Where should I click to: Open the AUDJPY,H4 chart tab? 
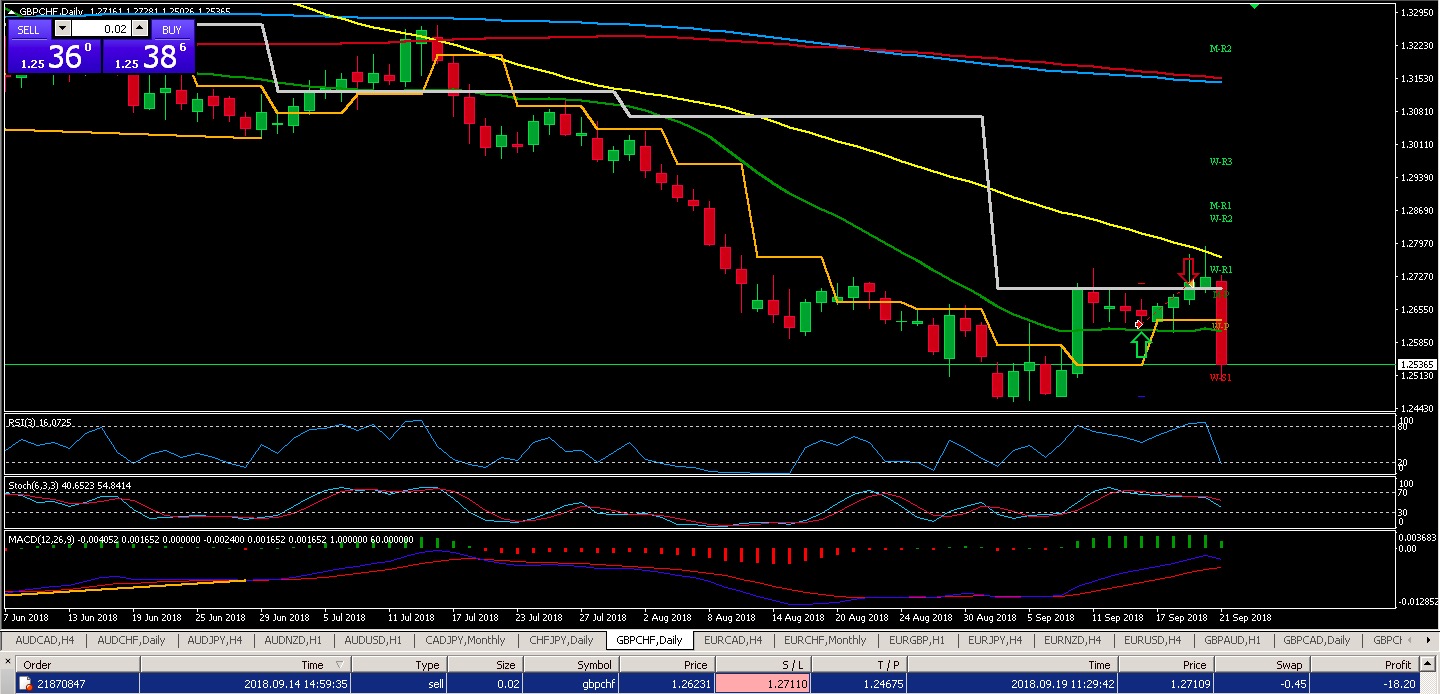(214, 640)
